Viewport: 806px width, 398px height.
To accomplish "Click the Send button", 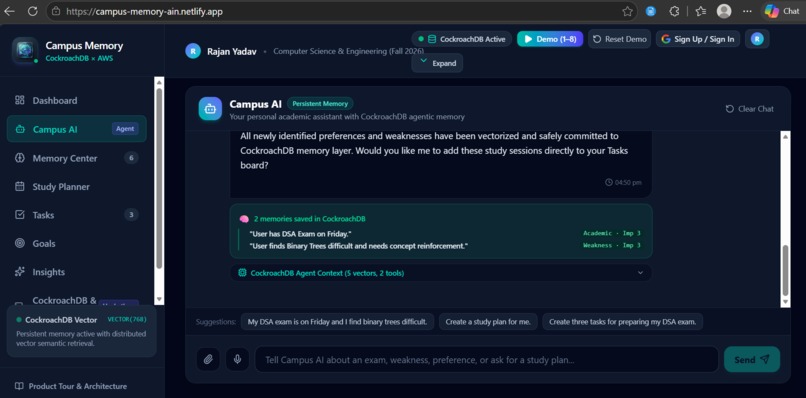I will click(752, 359).
